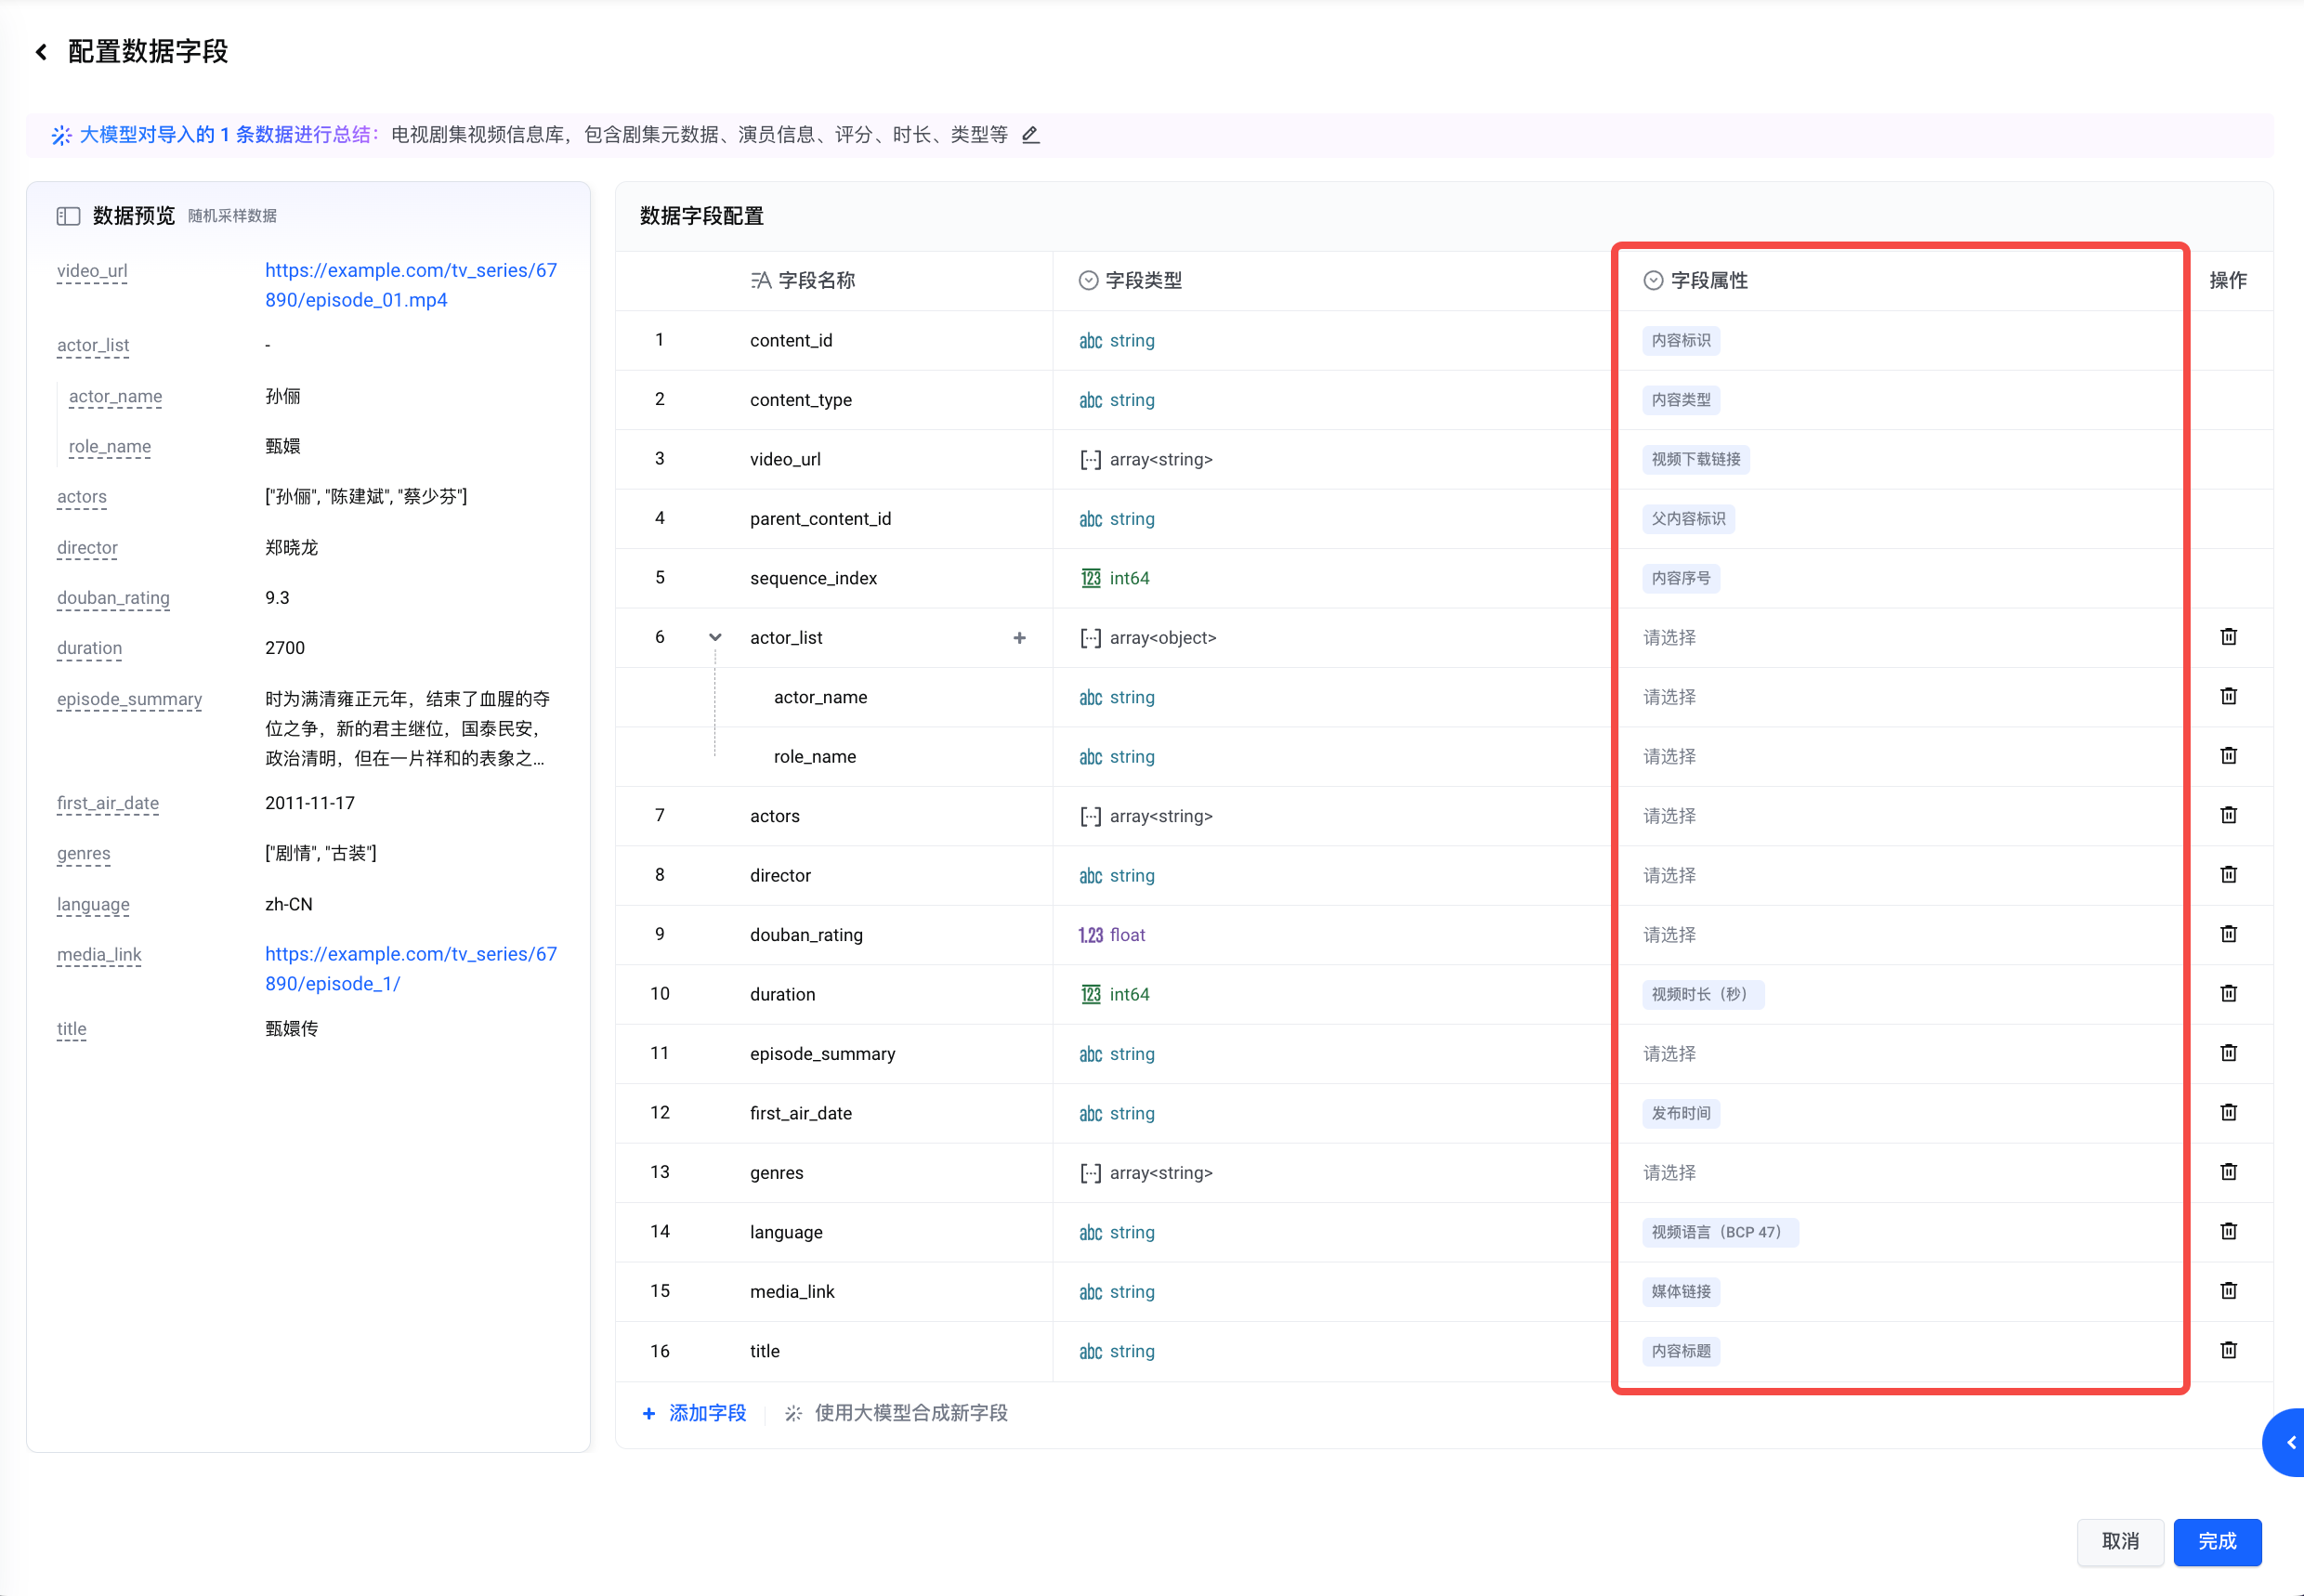The height and width of the screenshot is (1596, 2304).
Task: Click the plus icon in the actor_list row
Action: click(1019, 638)
